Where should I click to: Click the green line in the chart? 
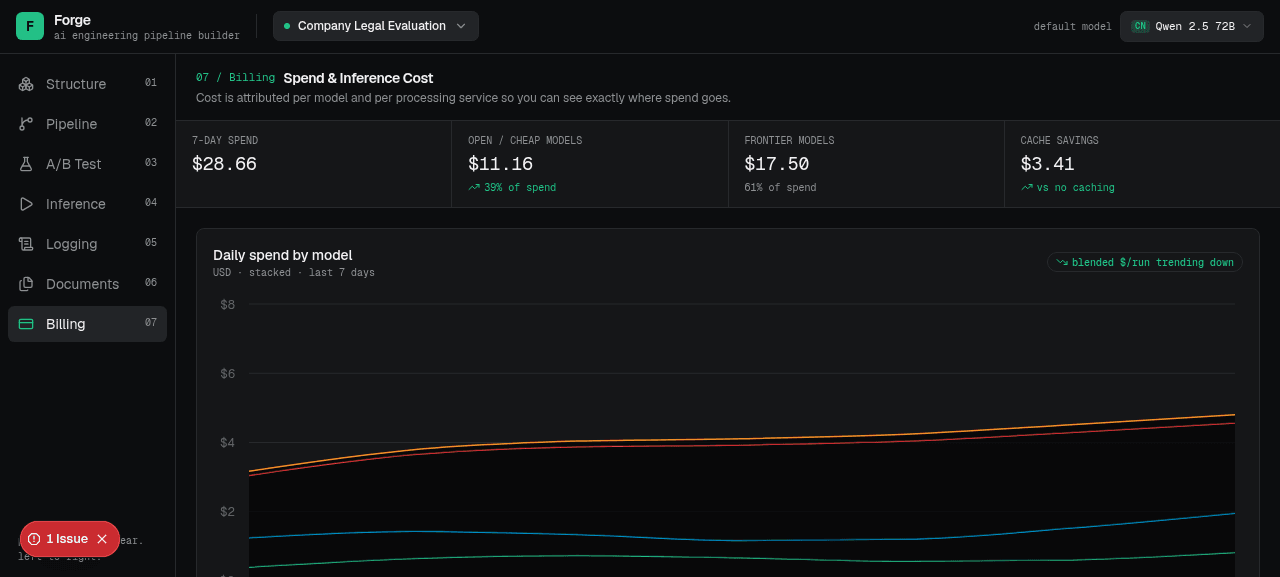(742, 558)
